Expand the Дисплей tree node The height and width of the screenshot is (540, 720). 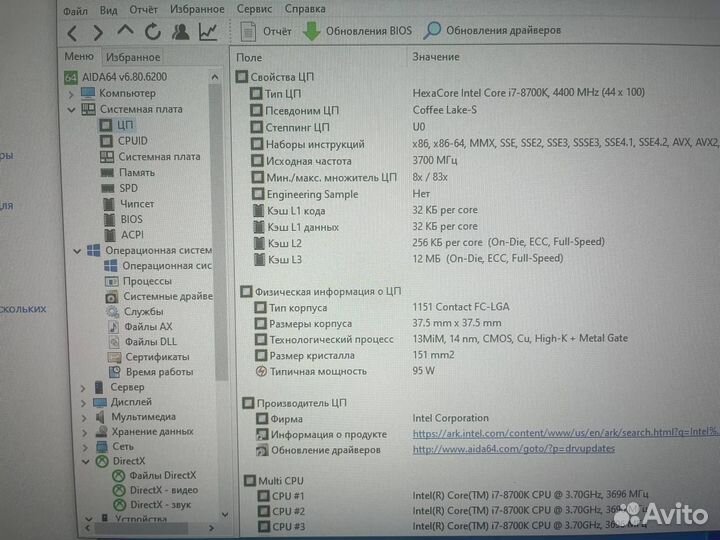[x=84, y=403]
